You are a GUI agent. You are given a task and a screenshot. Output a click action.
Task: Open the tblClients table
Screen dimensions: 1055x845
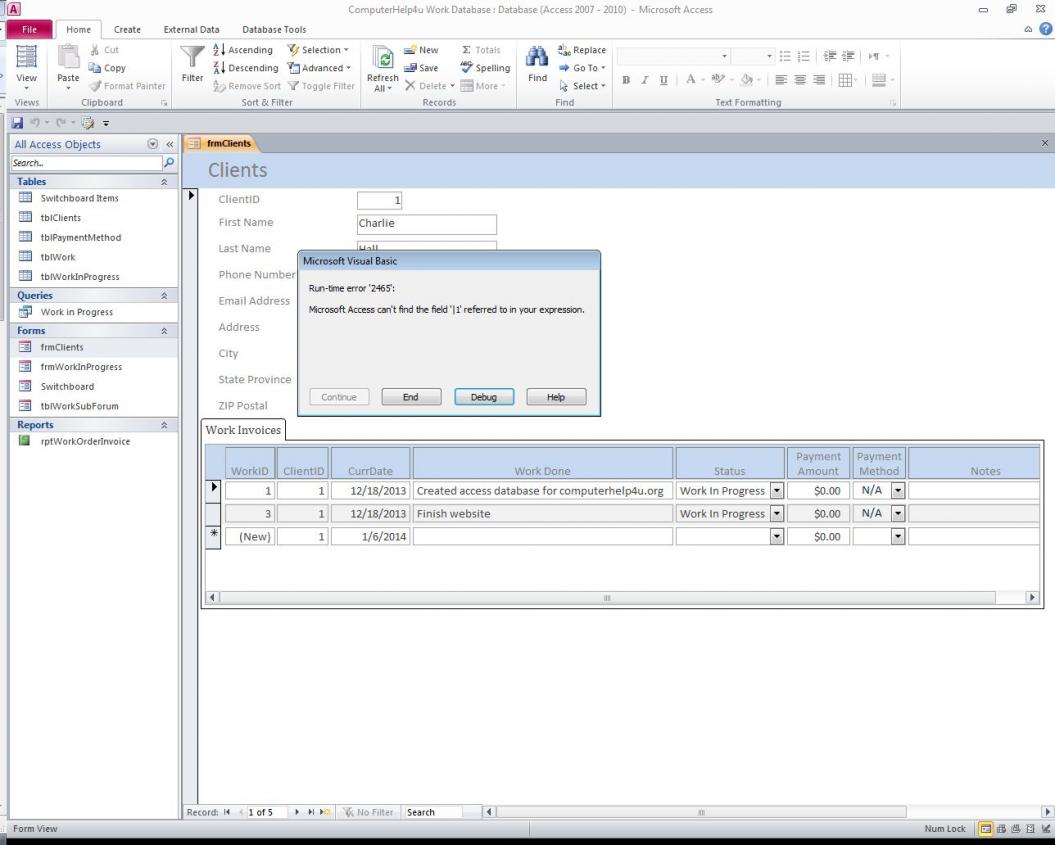(61, 217)
